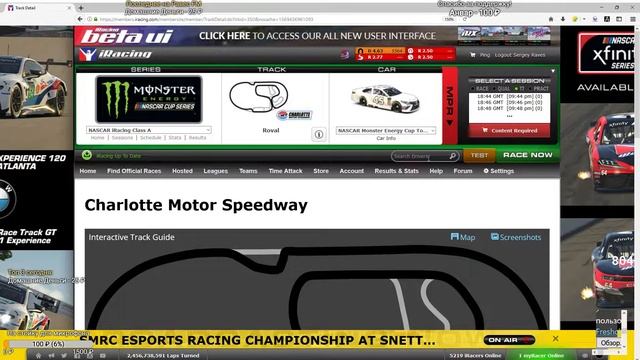
Task: Open the Help menu
Action: click(436, 171)
